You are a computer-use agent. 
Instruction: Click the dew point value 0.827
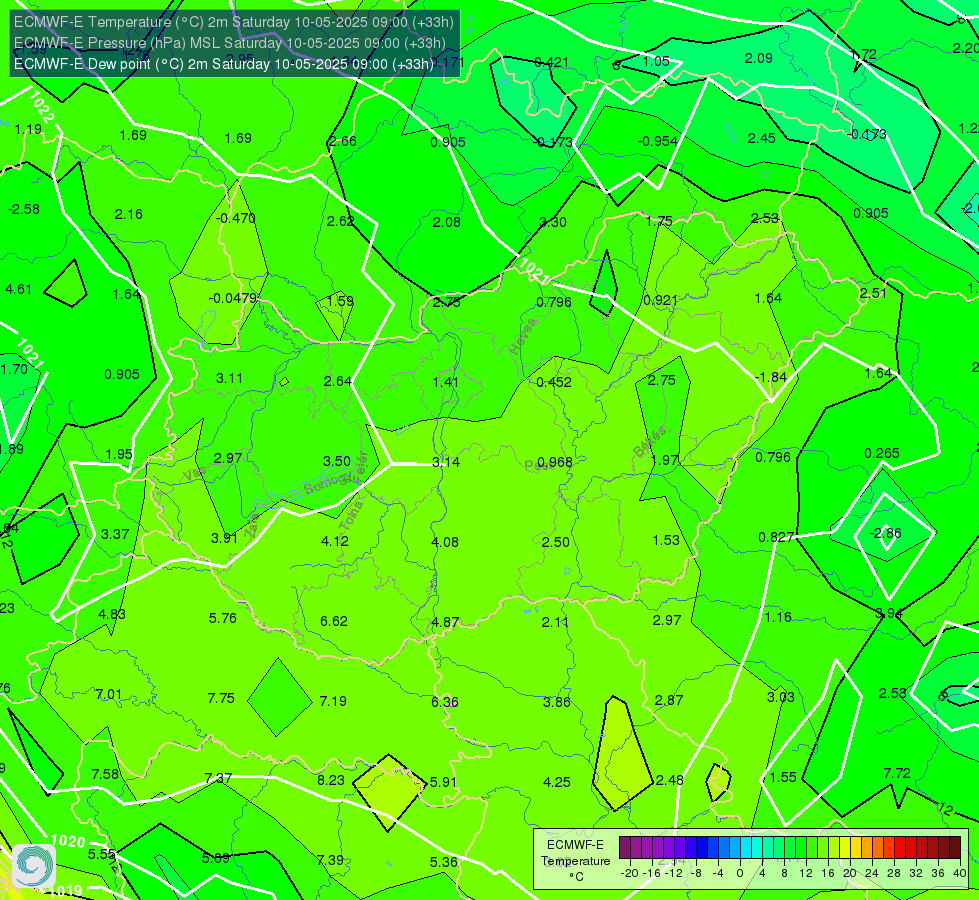coord(776,537)
